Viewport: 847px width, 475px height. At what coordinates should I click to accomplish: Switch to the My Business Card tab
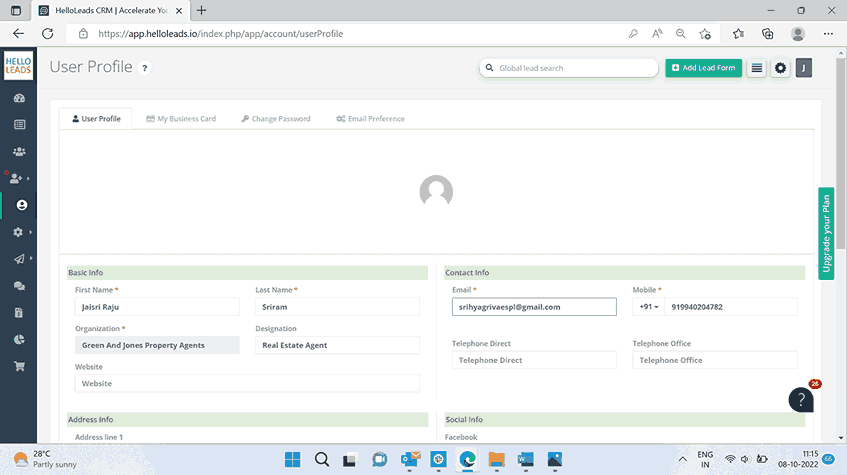click(x=181, y=119)
